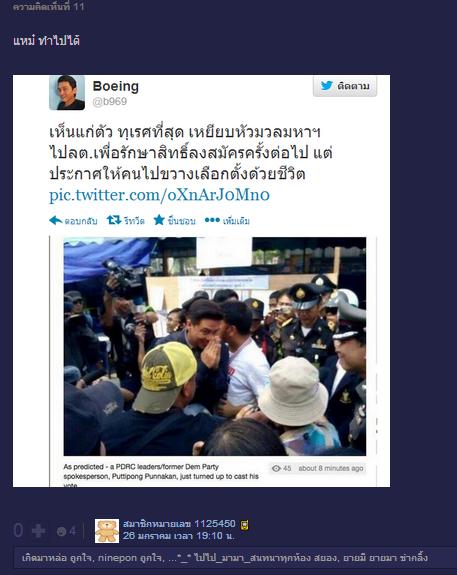Viewport: 457px width, 575px height.
Task: Click the reply arrow icon in tweet
Action: click(x=55, y=220)
